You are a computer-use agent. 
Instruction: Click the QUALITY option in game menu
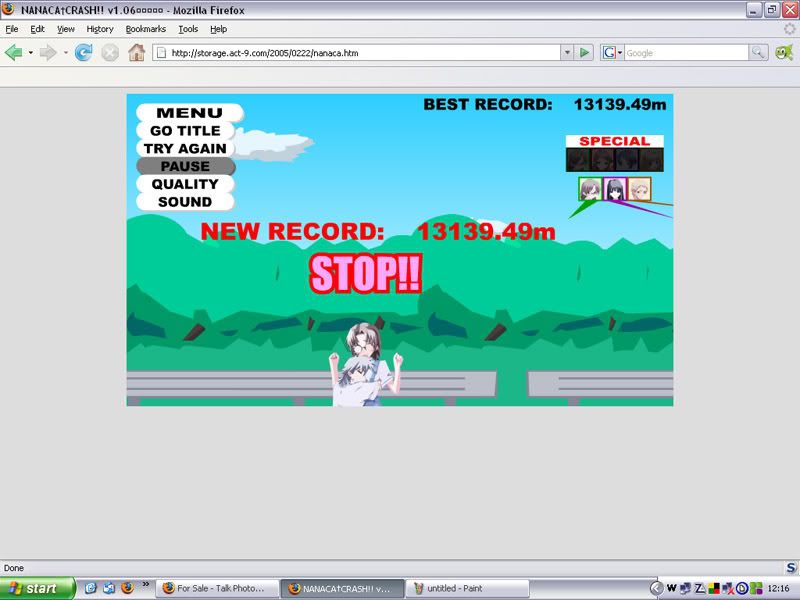[185, 184]
